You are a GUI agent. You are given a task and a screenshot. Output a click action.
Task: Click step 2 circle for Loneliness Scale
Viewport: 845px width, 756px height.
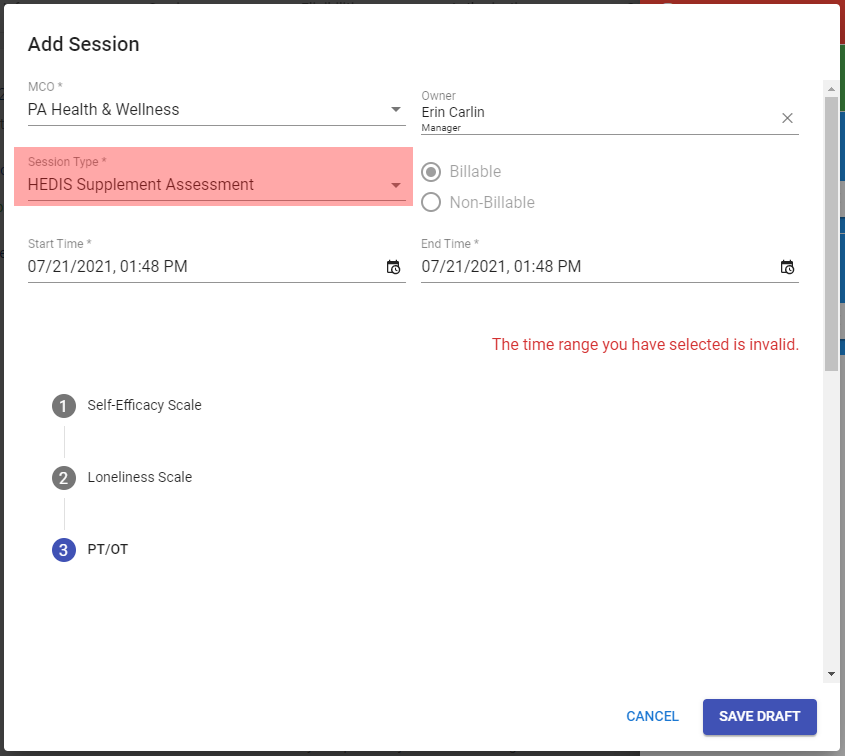pyautogui.click(x=64, y=478)
